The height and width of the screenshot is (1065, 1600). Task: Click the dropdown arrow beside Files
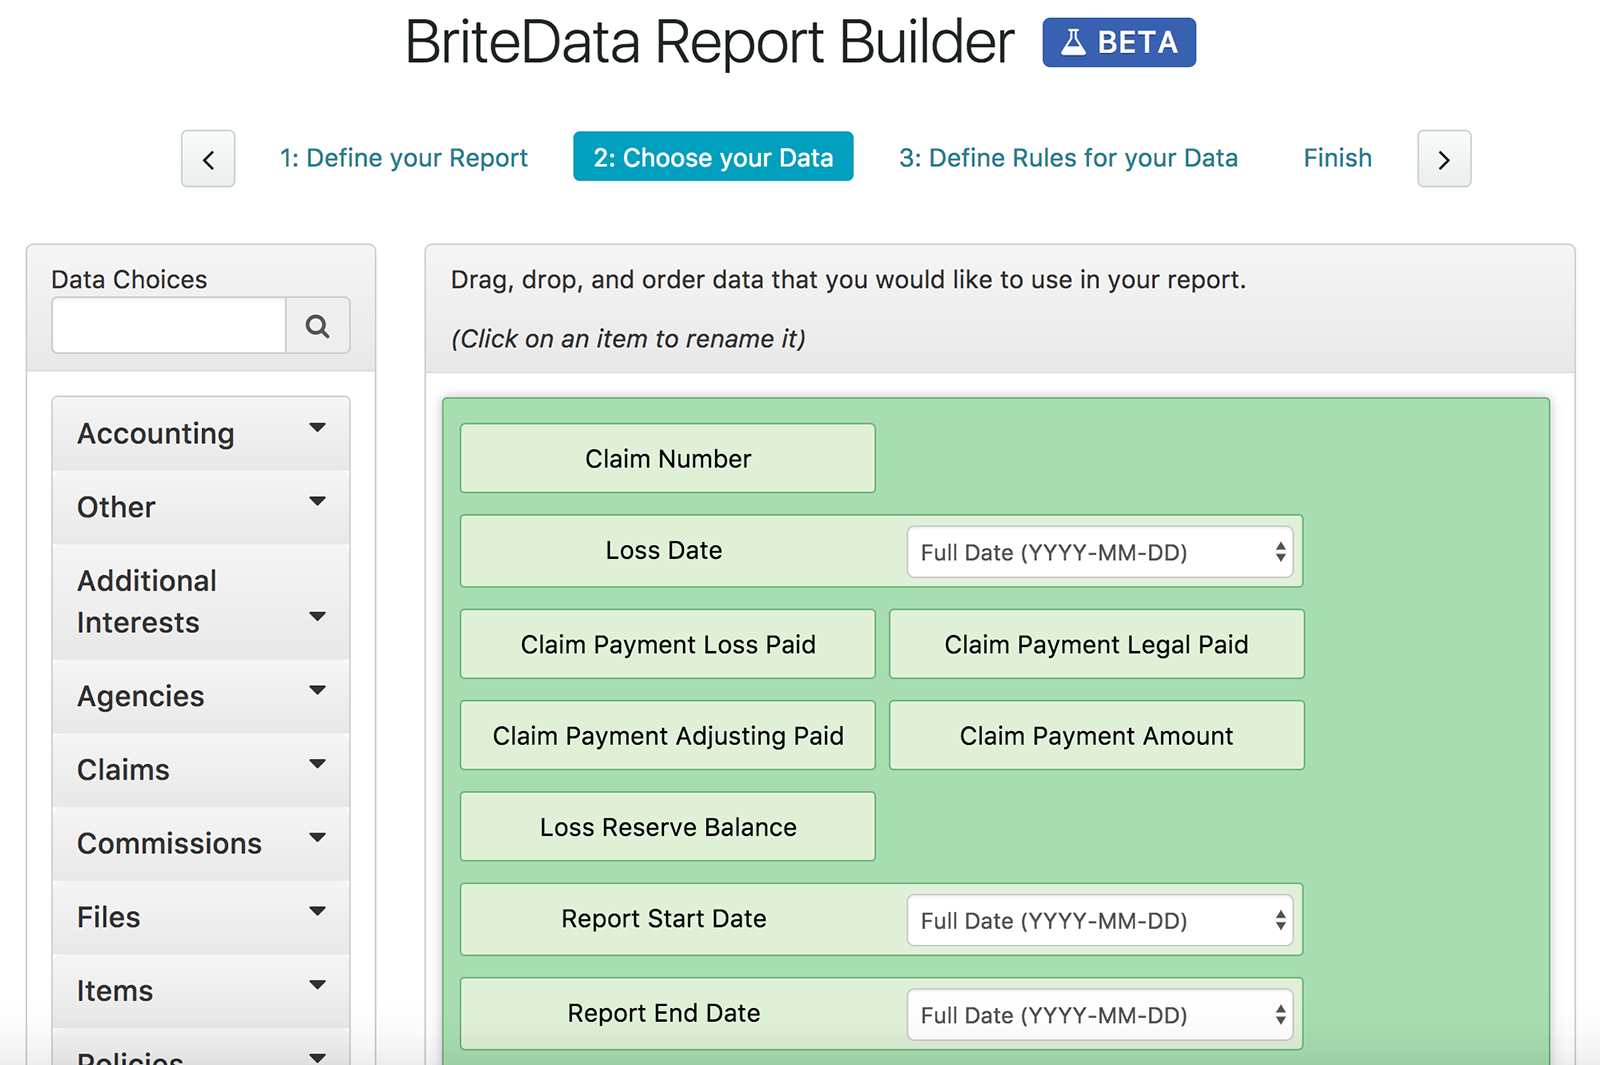coord(317,912)
